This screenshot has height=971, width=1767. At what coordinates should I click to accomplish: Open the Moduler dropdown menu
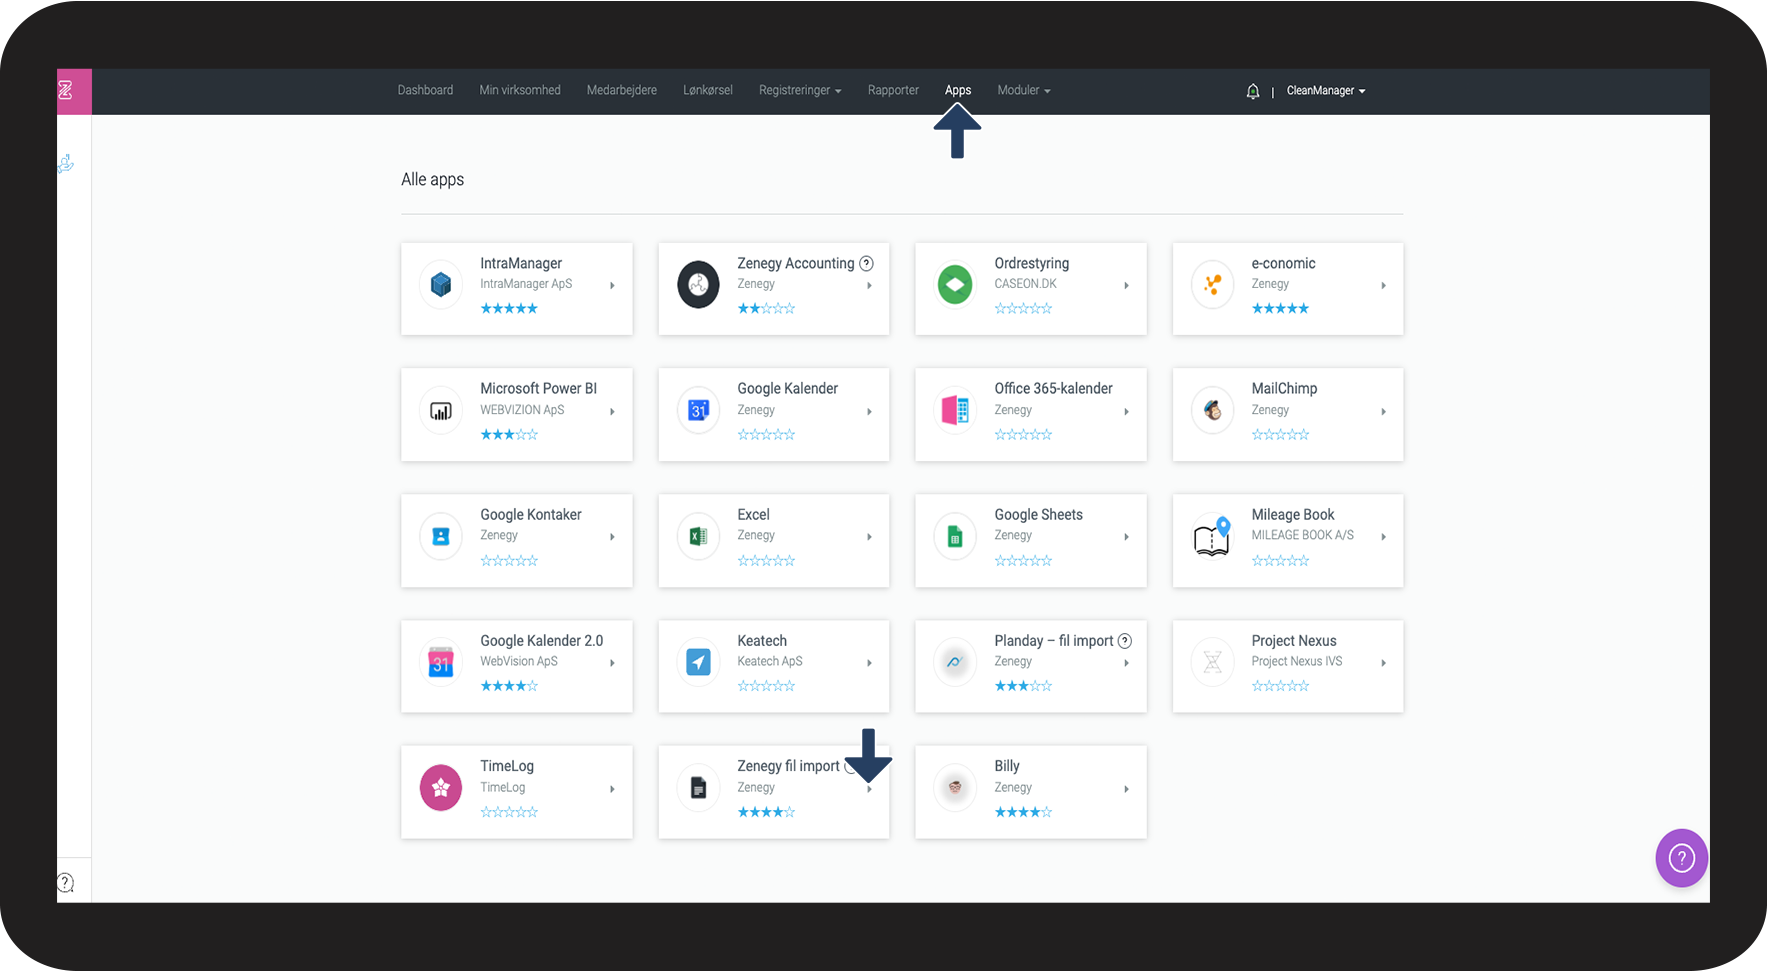point(1024,91)
